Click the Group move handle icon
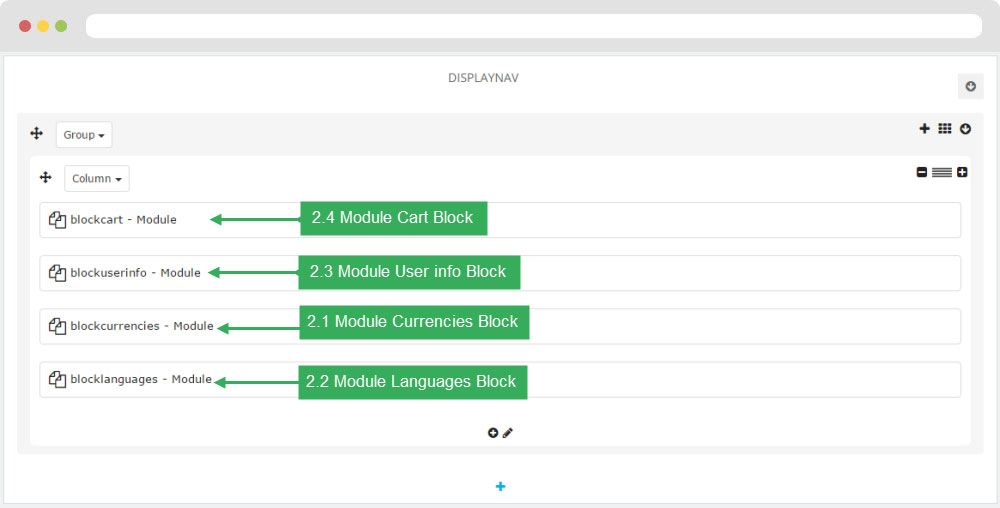This screenshot has width=1000, height=508. [36, 133]
